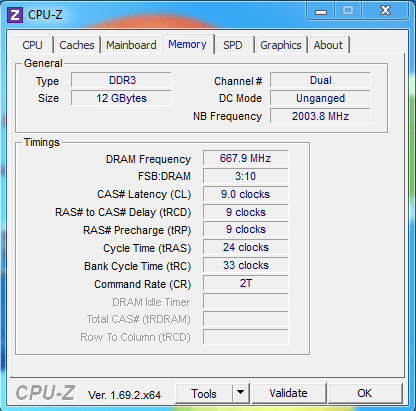Click the empty Row To Column field
The height and width of the screenshot is (411, 416).
pyautogui.click(x=246, y=337)
